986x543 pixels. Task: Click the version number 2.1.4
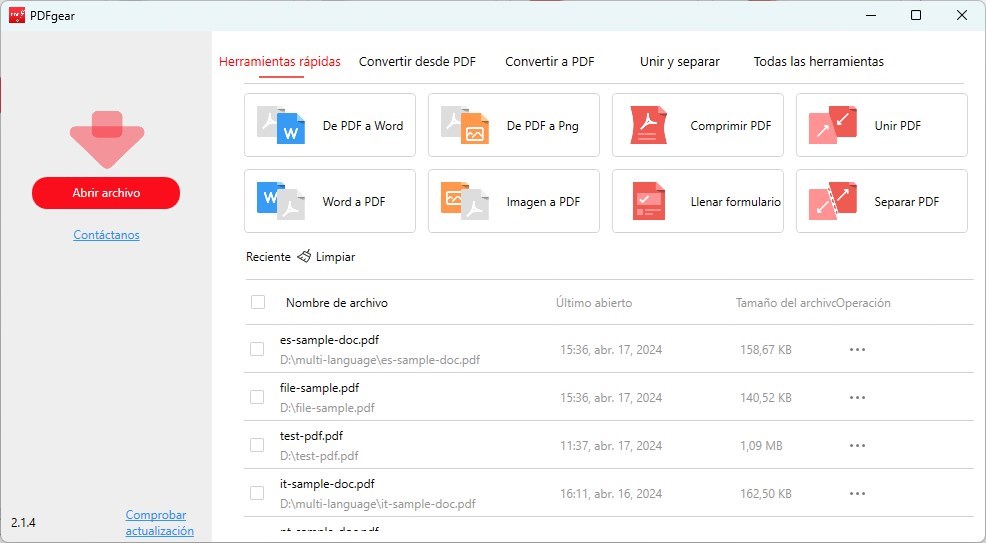tap(23, 523)
